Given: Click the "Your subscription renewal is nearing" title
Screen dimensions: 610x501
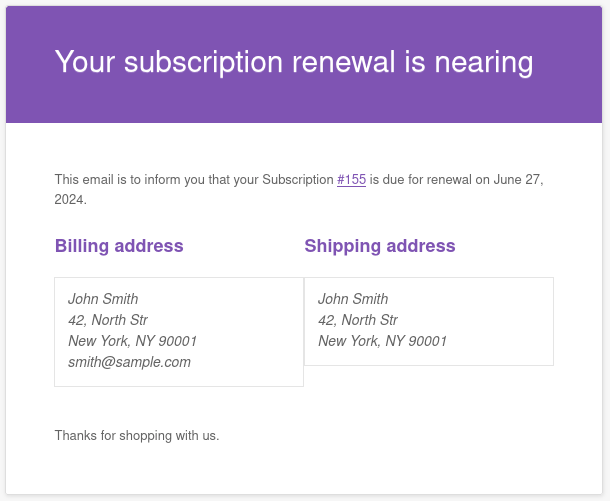Looking at the screenshot, I should [x=293, y=62].
